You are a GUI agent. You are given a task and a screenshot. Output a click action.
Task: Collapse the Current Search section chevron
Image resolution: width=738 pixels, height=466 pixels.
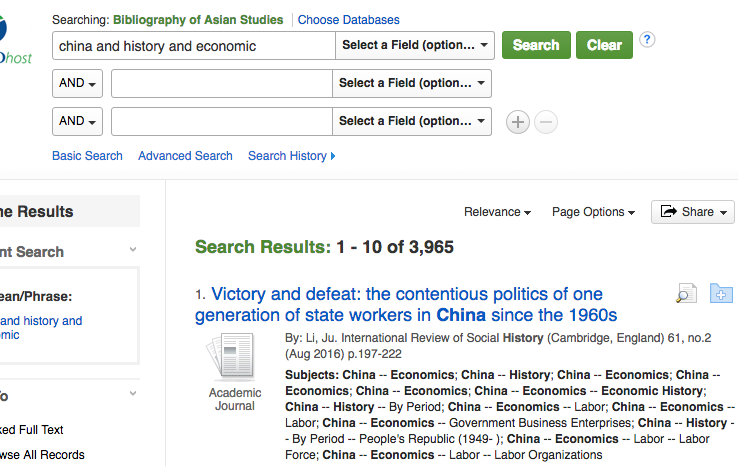point(133,251)
